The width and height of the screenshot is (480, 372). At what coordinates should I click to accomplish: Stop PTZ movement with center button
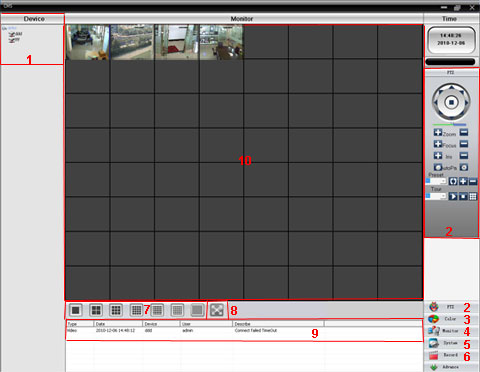[451, 102]
